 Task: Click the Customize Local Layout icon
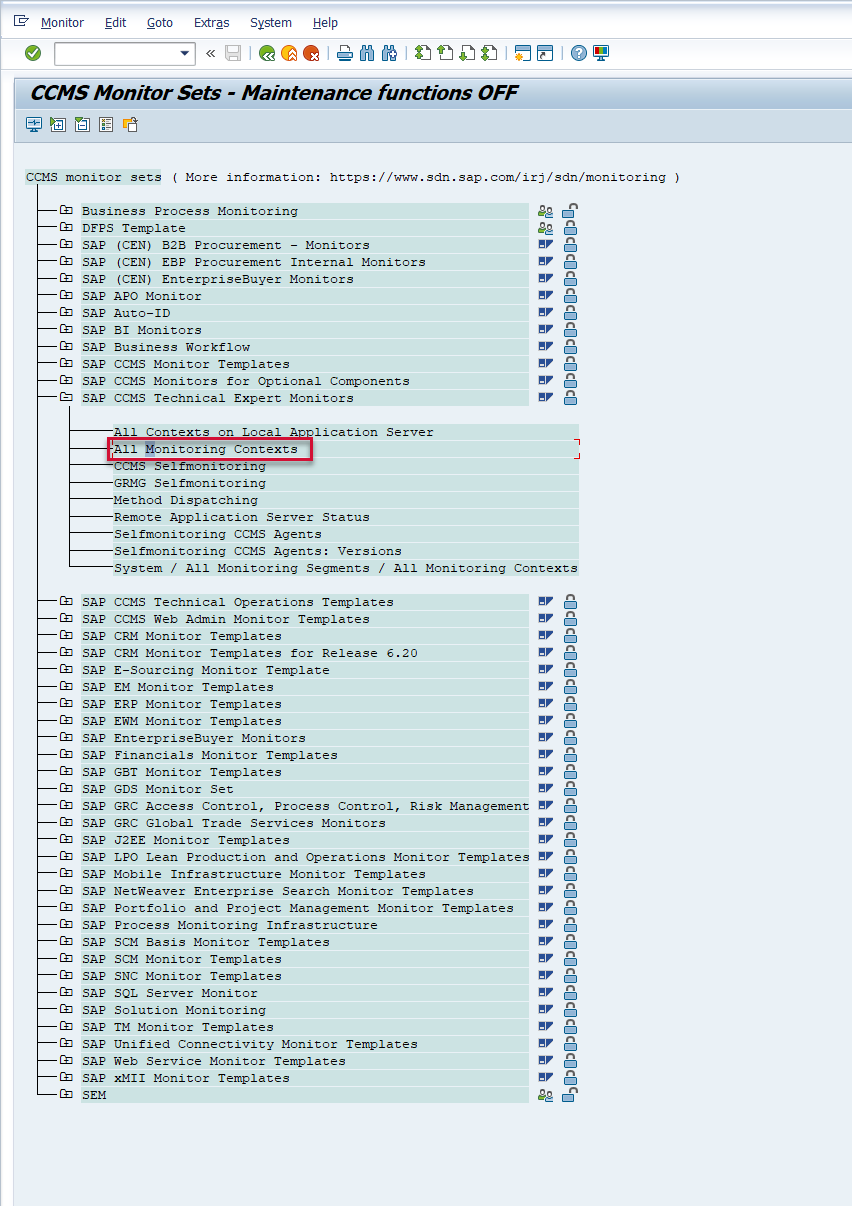point(601,53)
